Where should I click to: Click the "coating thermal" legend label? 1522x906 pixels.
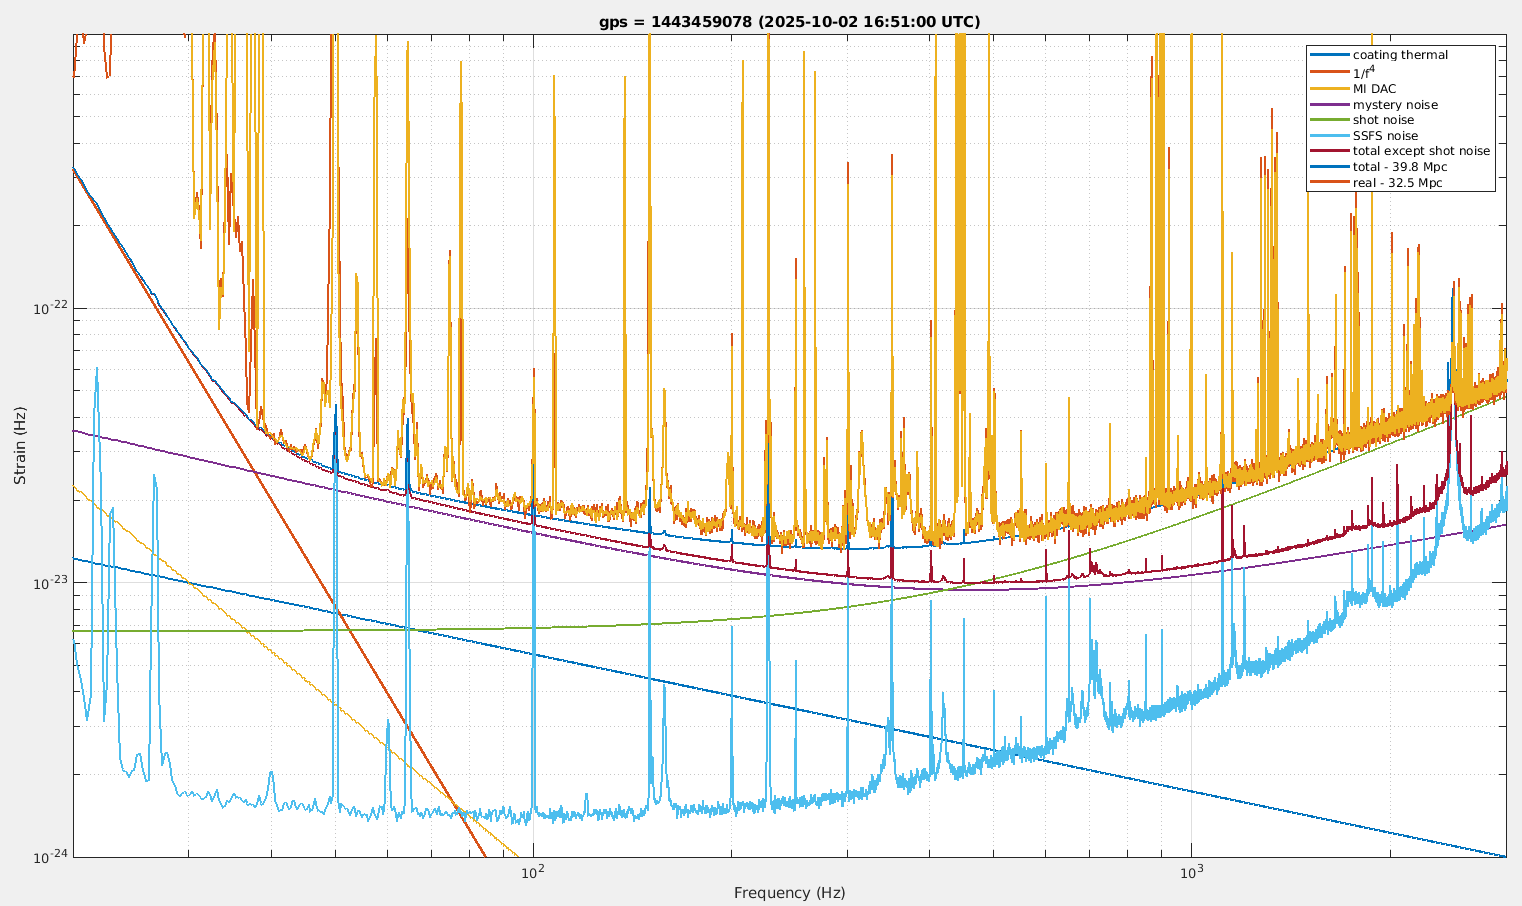click(1400, 55)
